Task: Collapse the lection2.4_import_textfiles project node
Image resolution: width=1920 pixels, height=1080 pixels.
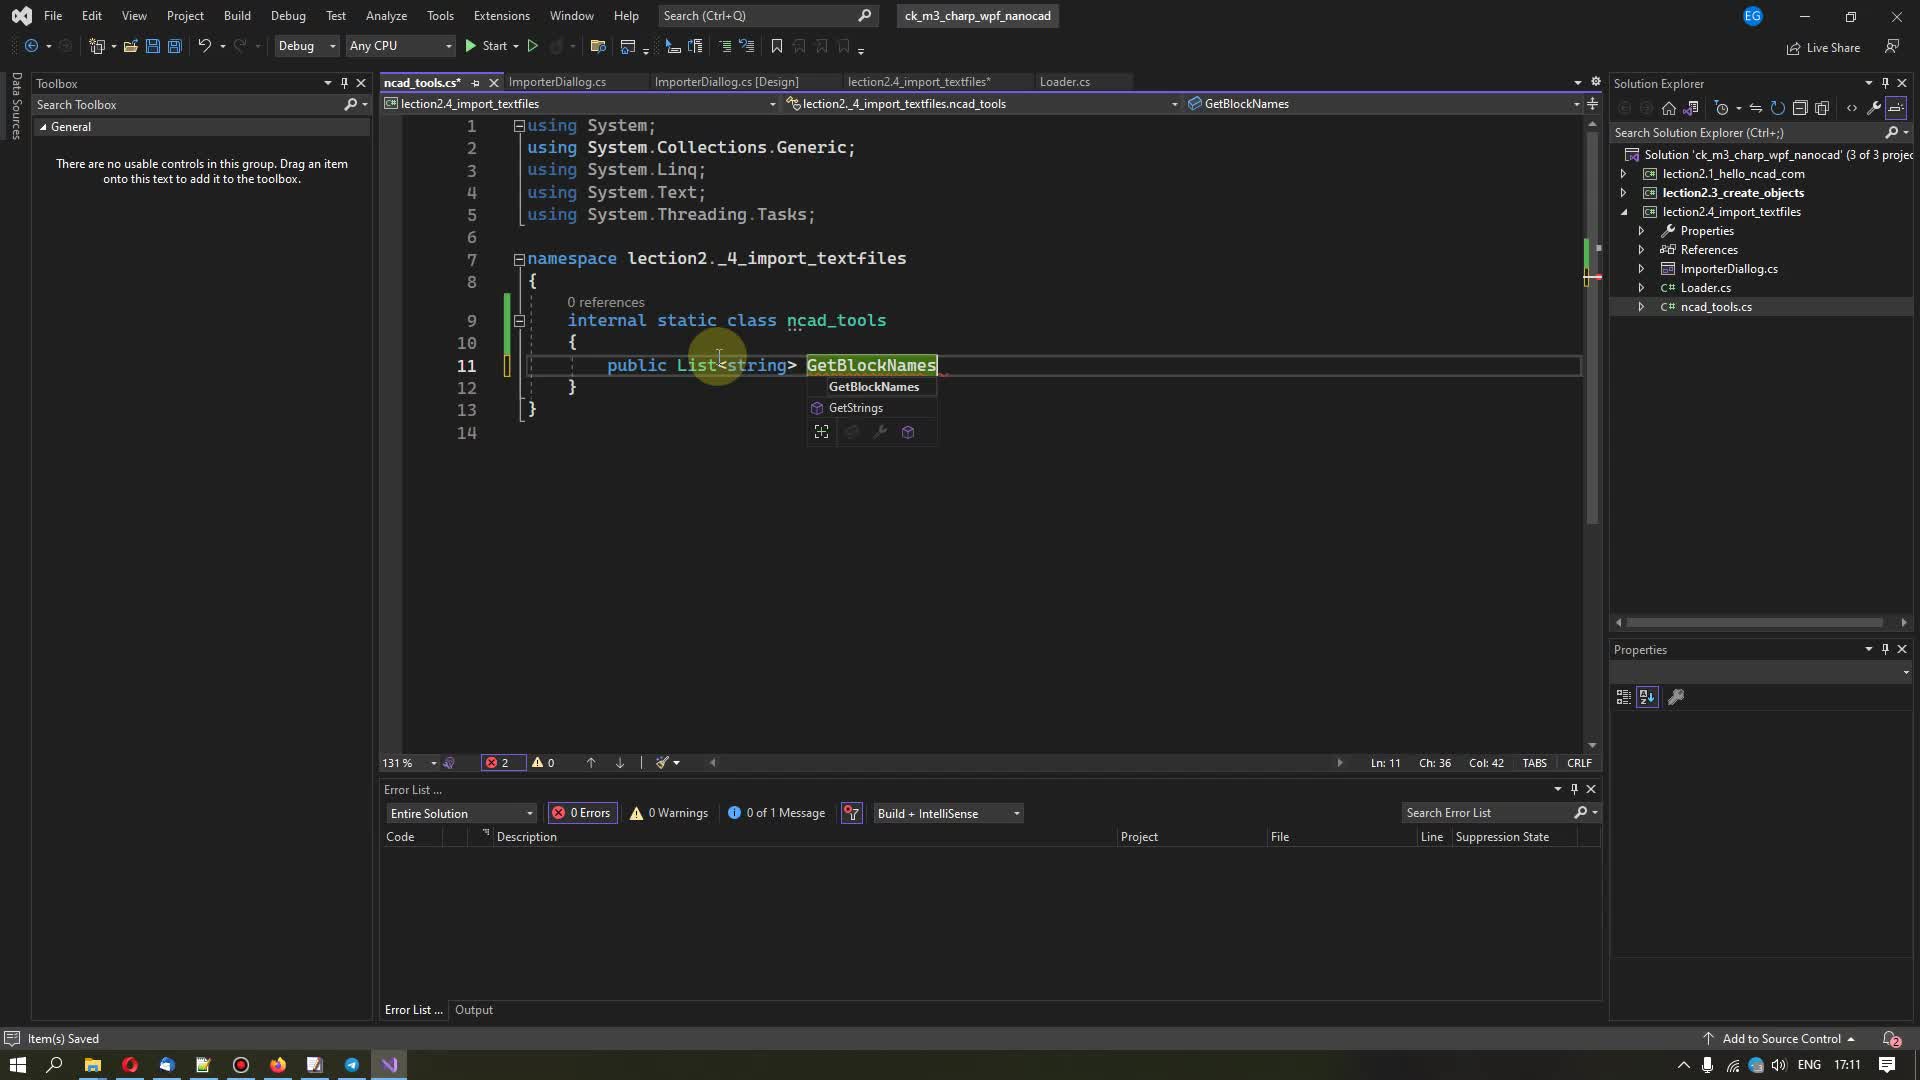Action: click(1624, 212)
